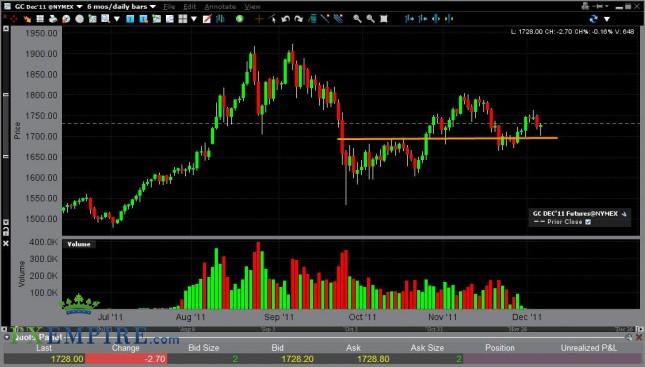Click the undo arrow icon
This screenshot has height=367, width=645.
[285, 19]
